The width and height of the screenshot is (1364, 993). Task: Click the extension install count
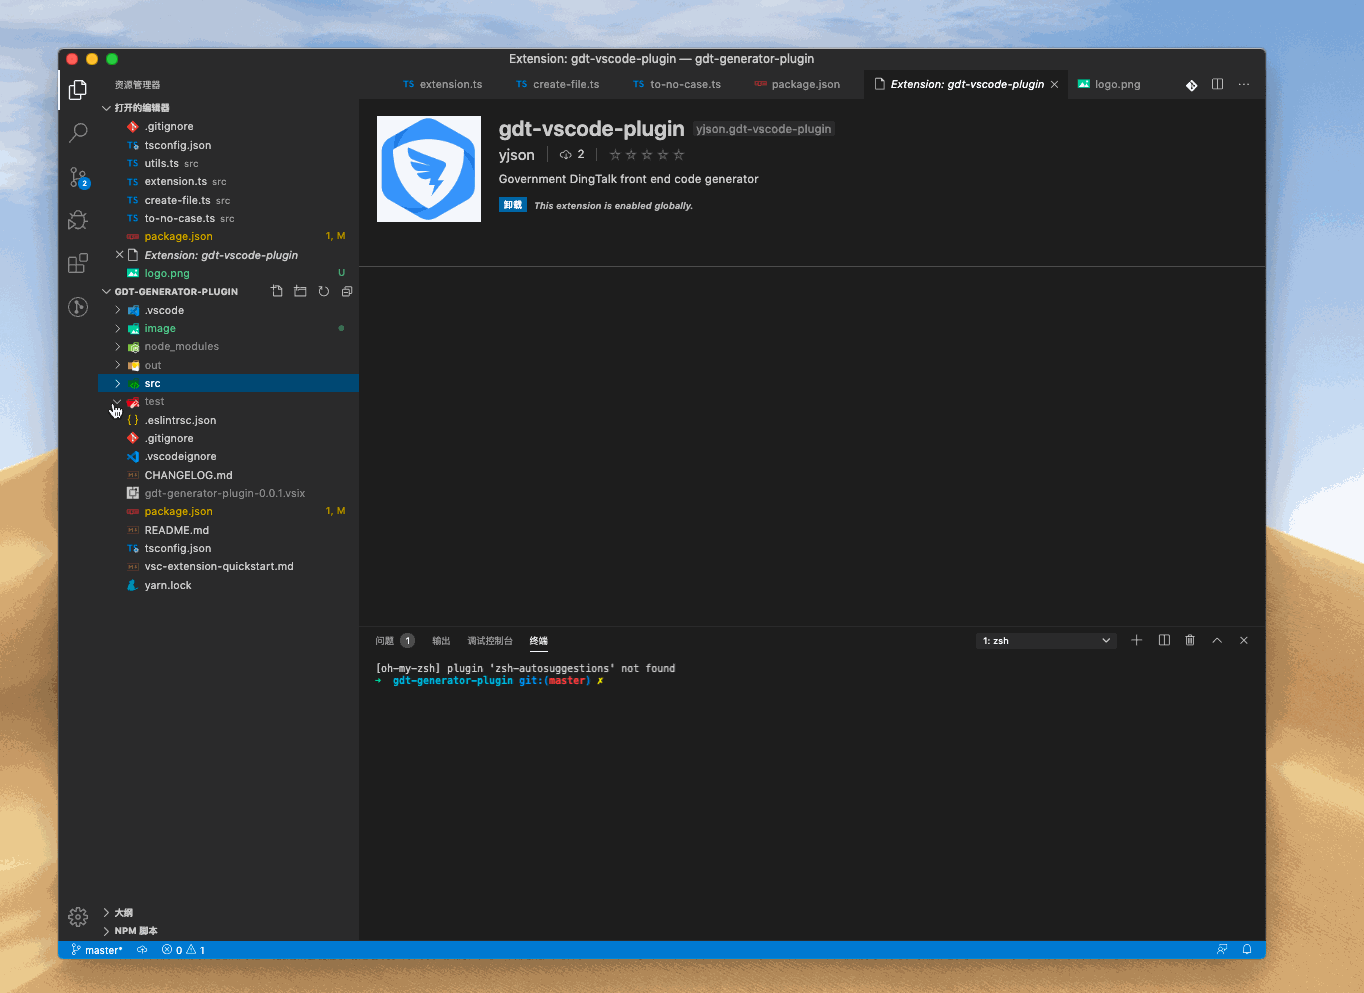tap(572, 155)
